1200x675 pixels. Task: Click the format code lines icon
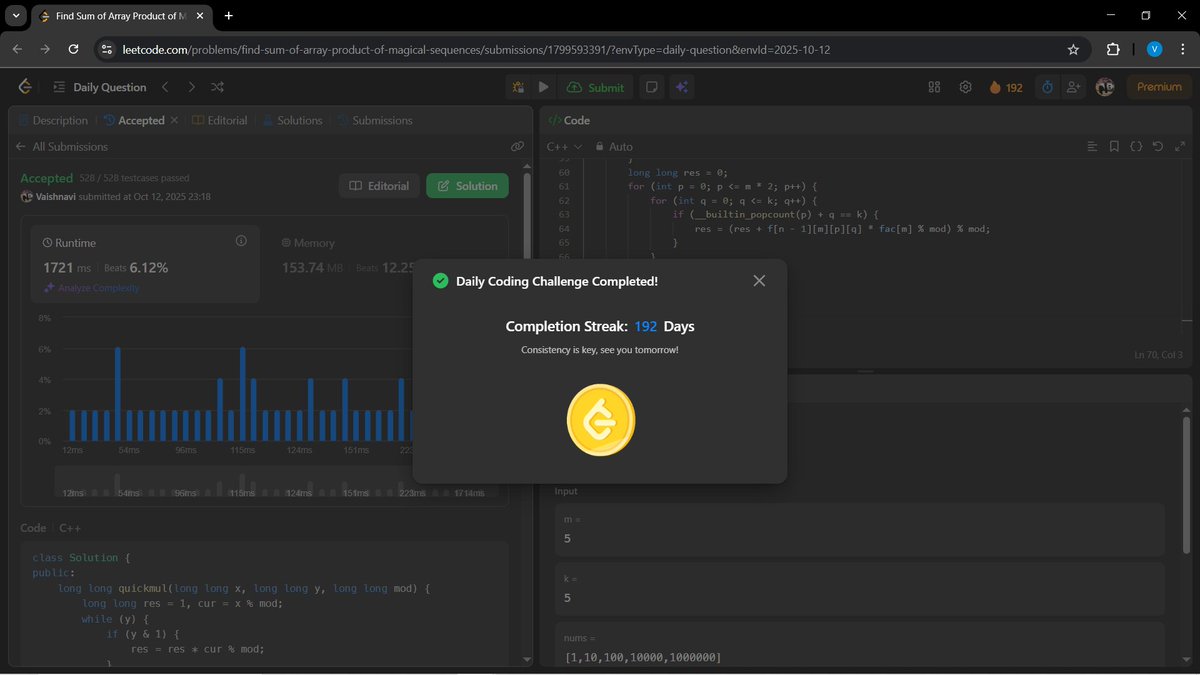click(x=1092, y=146)
